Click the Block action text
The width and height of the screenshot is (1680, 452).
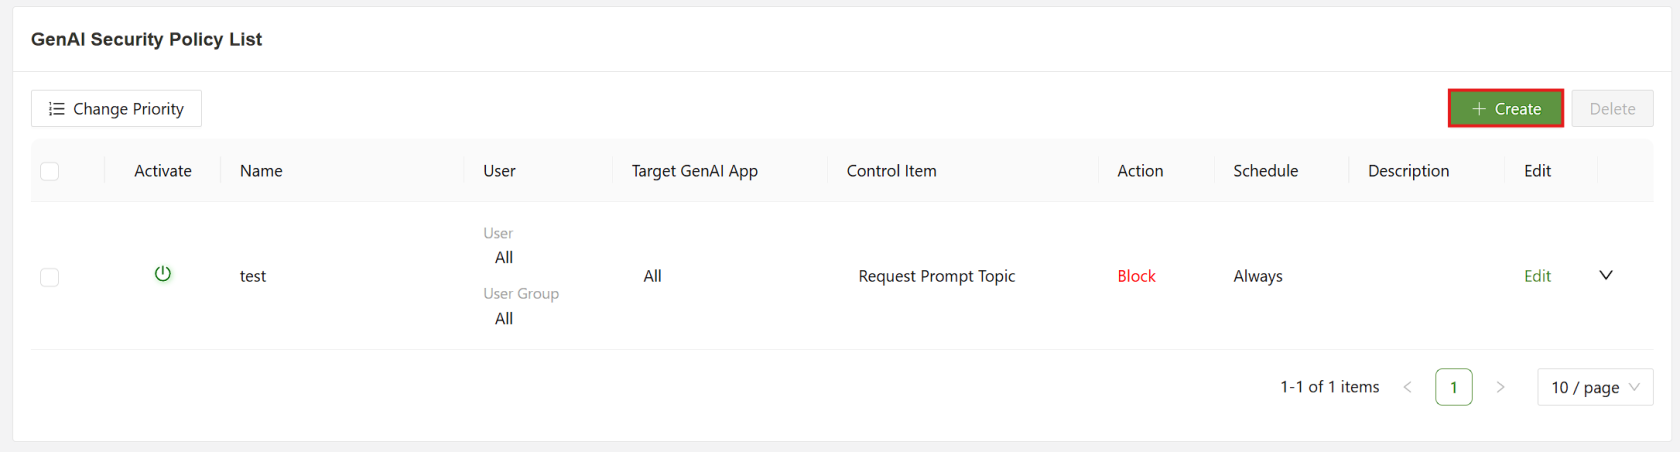coord(1136,276)
